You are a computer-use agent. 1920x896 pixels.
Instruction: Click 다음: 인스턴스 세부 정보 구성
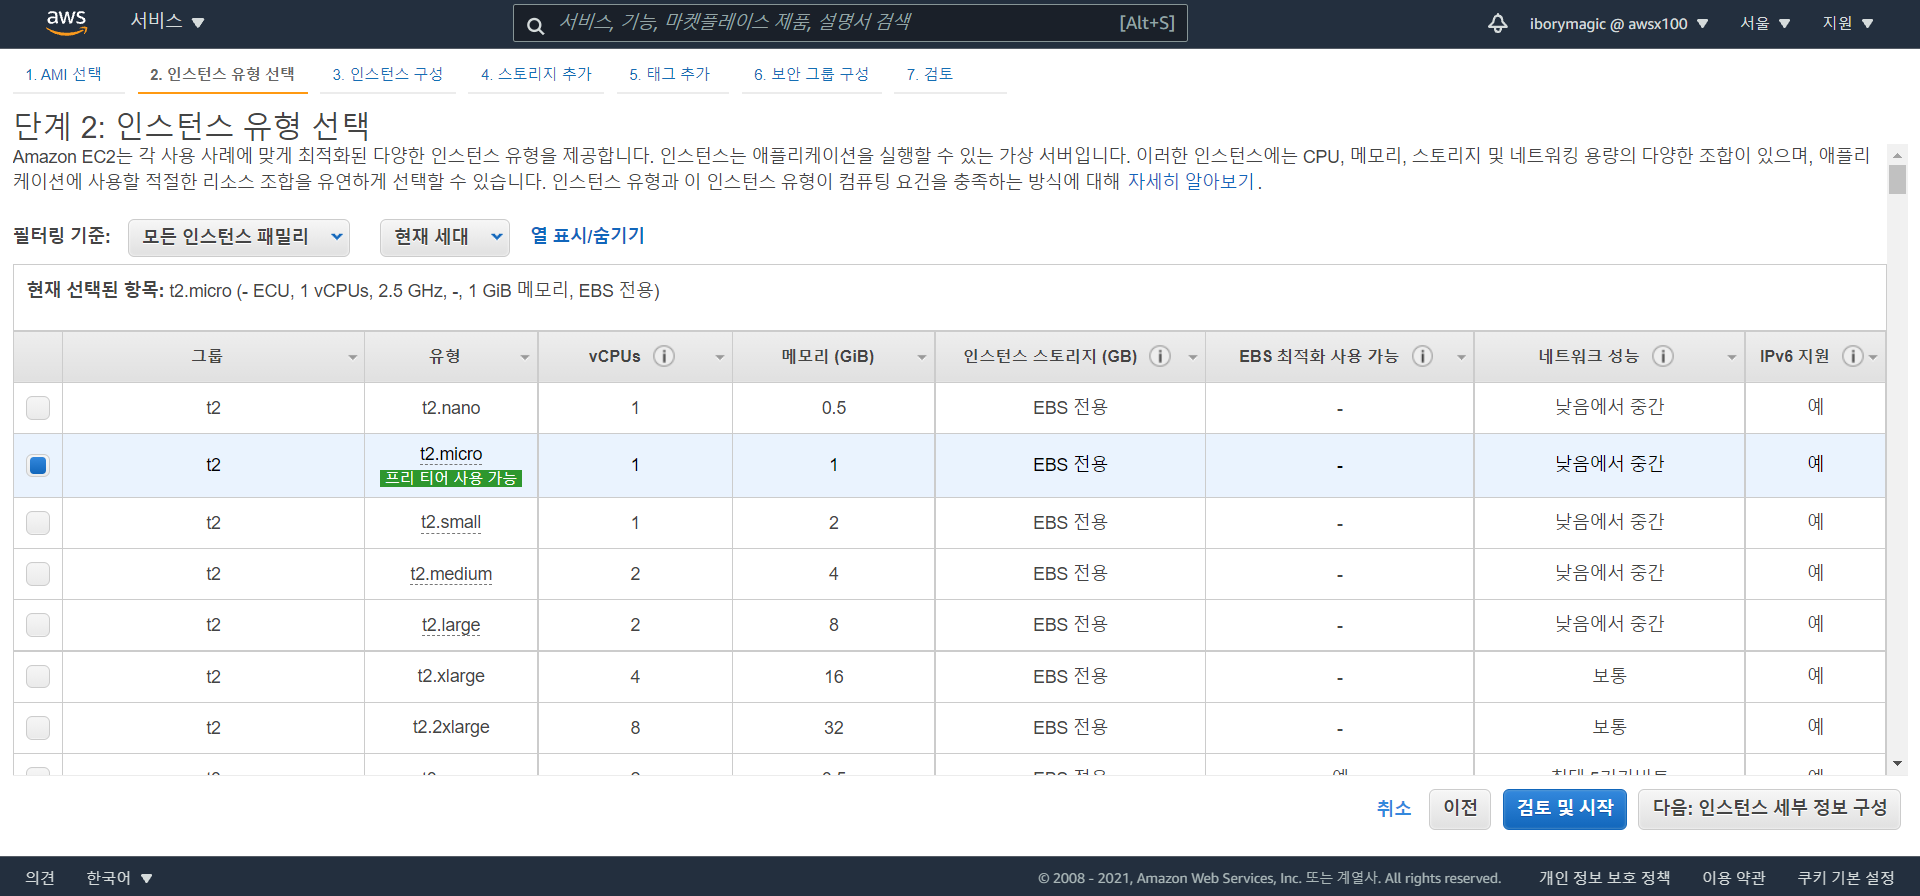1769,808
